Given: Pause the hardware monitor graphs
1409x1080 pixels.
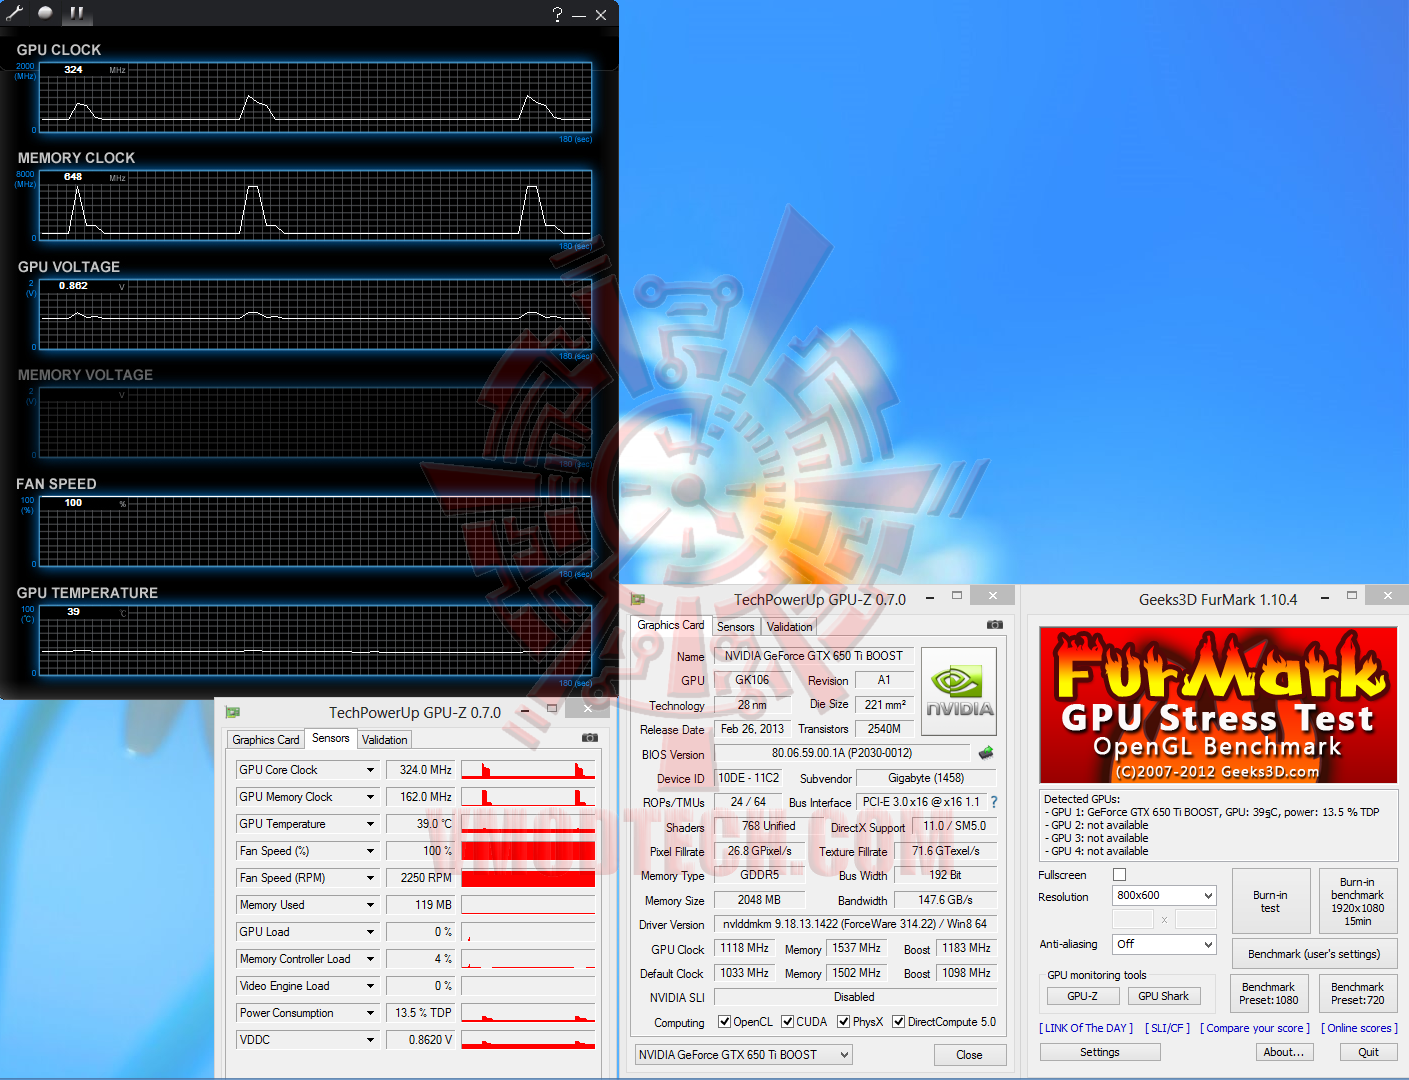Looking at the screenshot, I should coord(77,13).
